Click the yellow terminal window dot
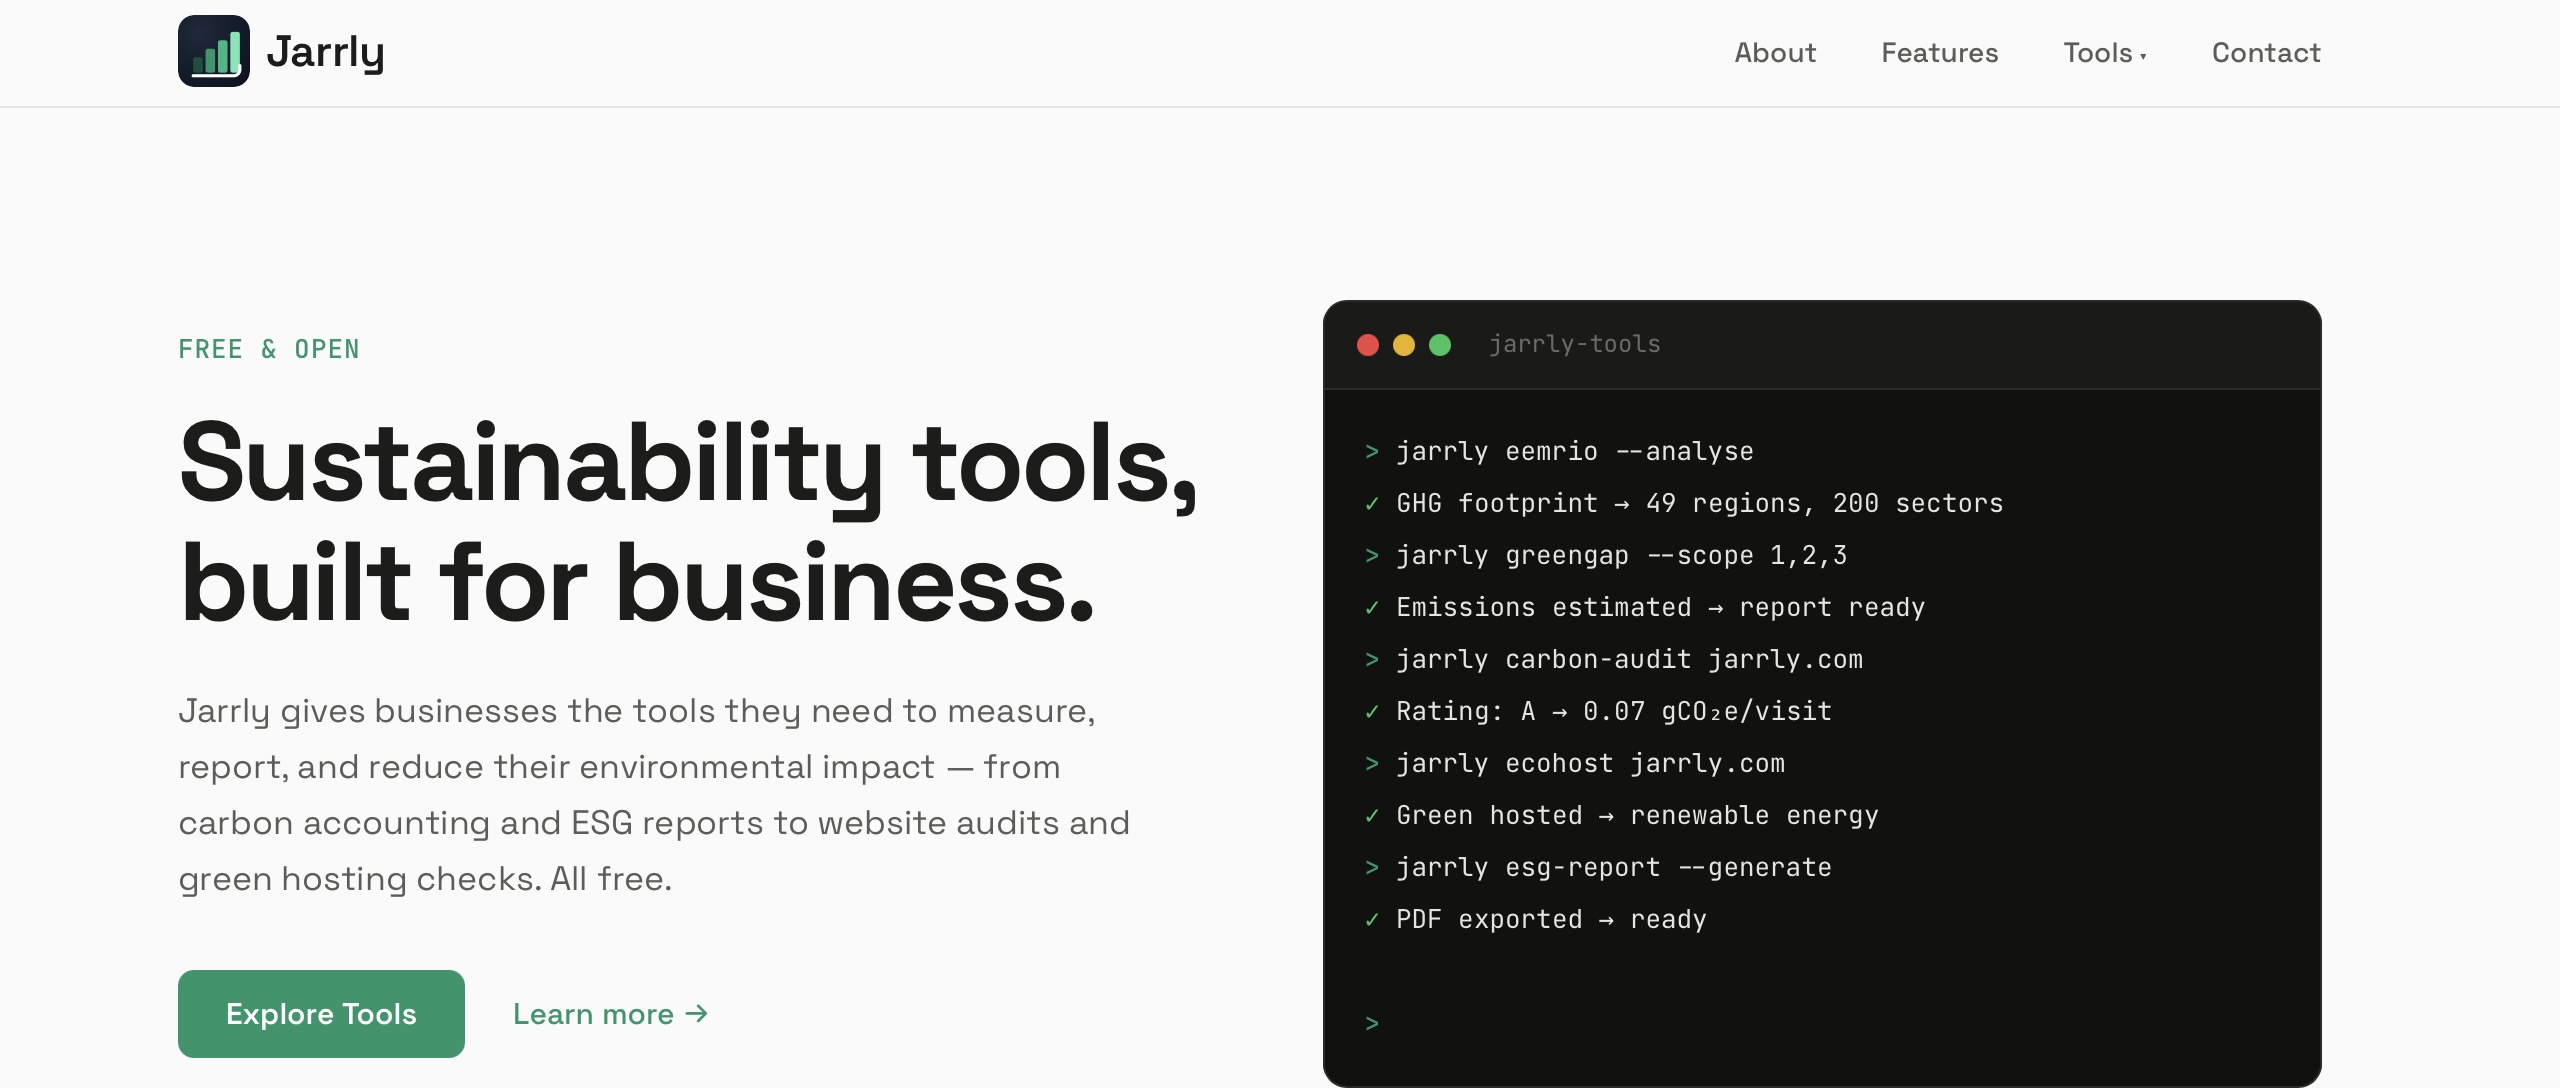 pos(1404,344)
